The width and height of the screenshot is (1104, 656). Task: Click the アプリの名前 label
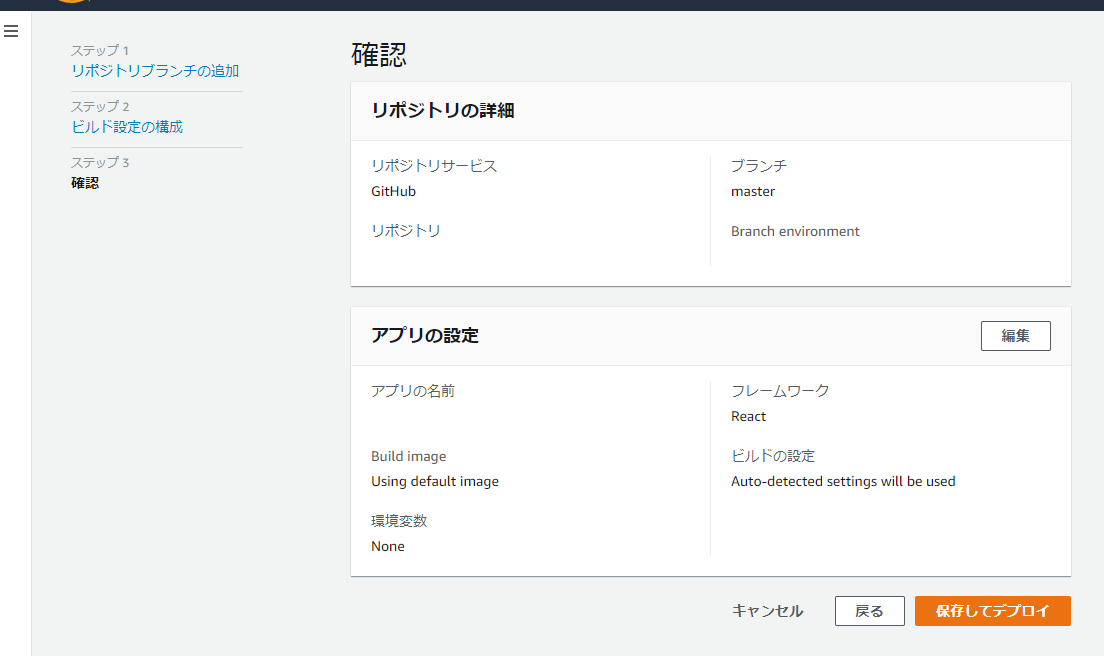413,391
